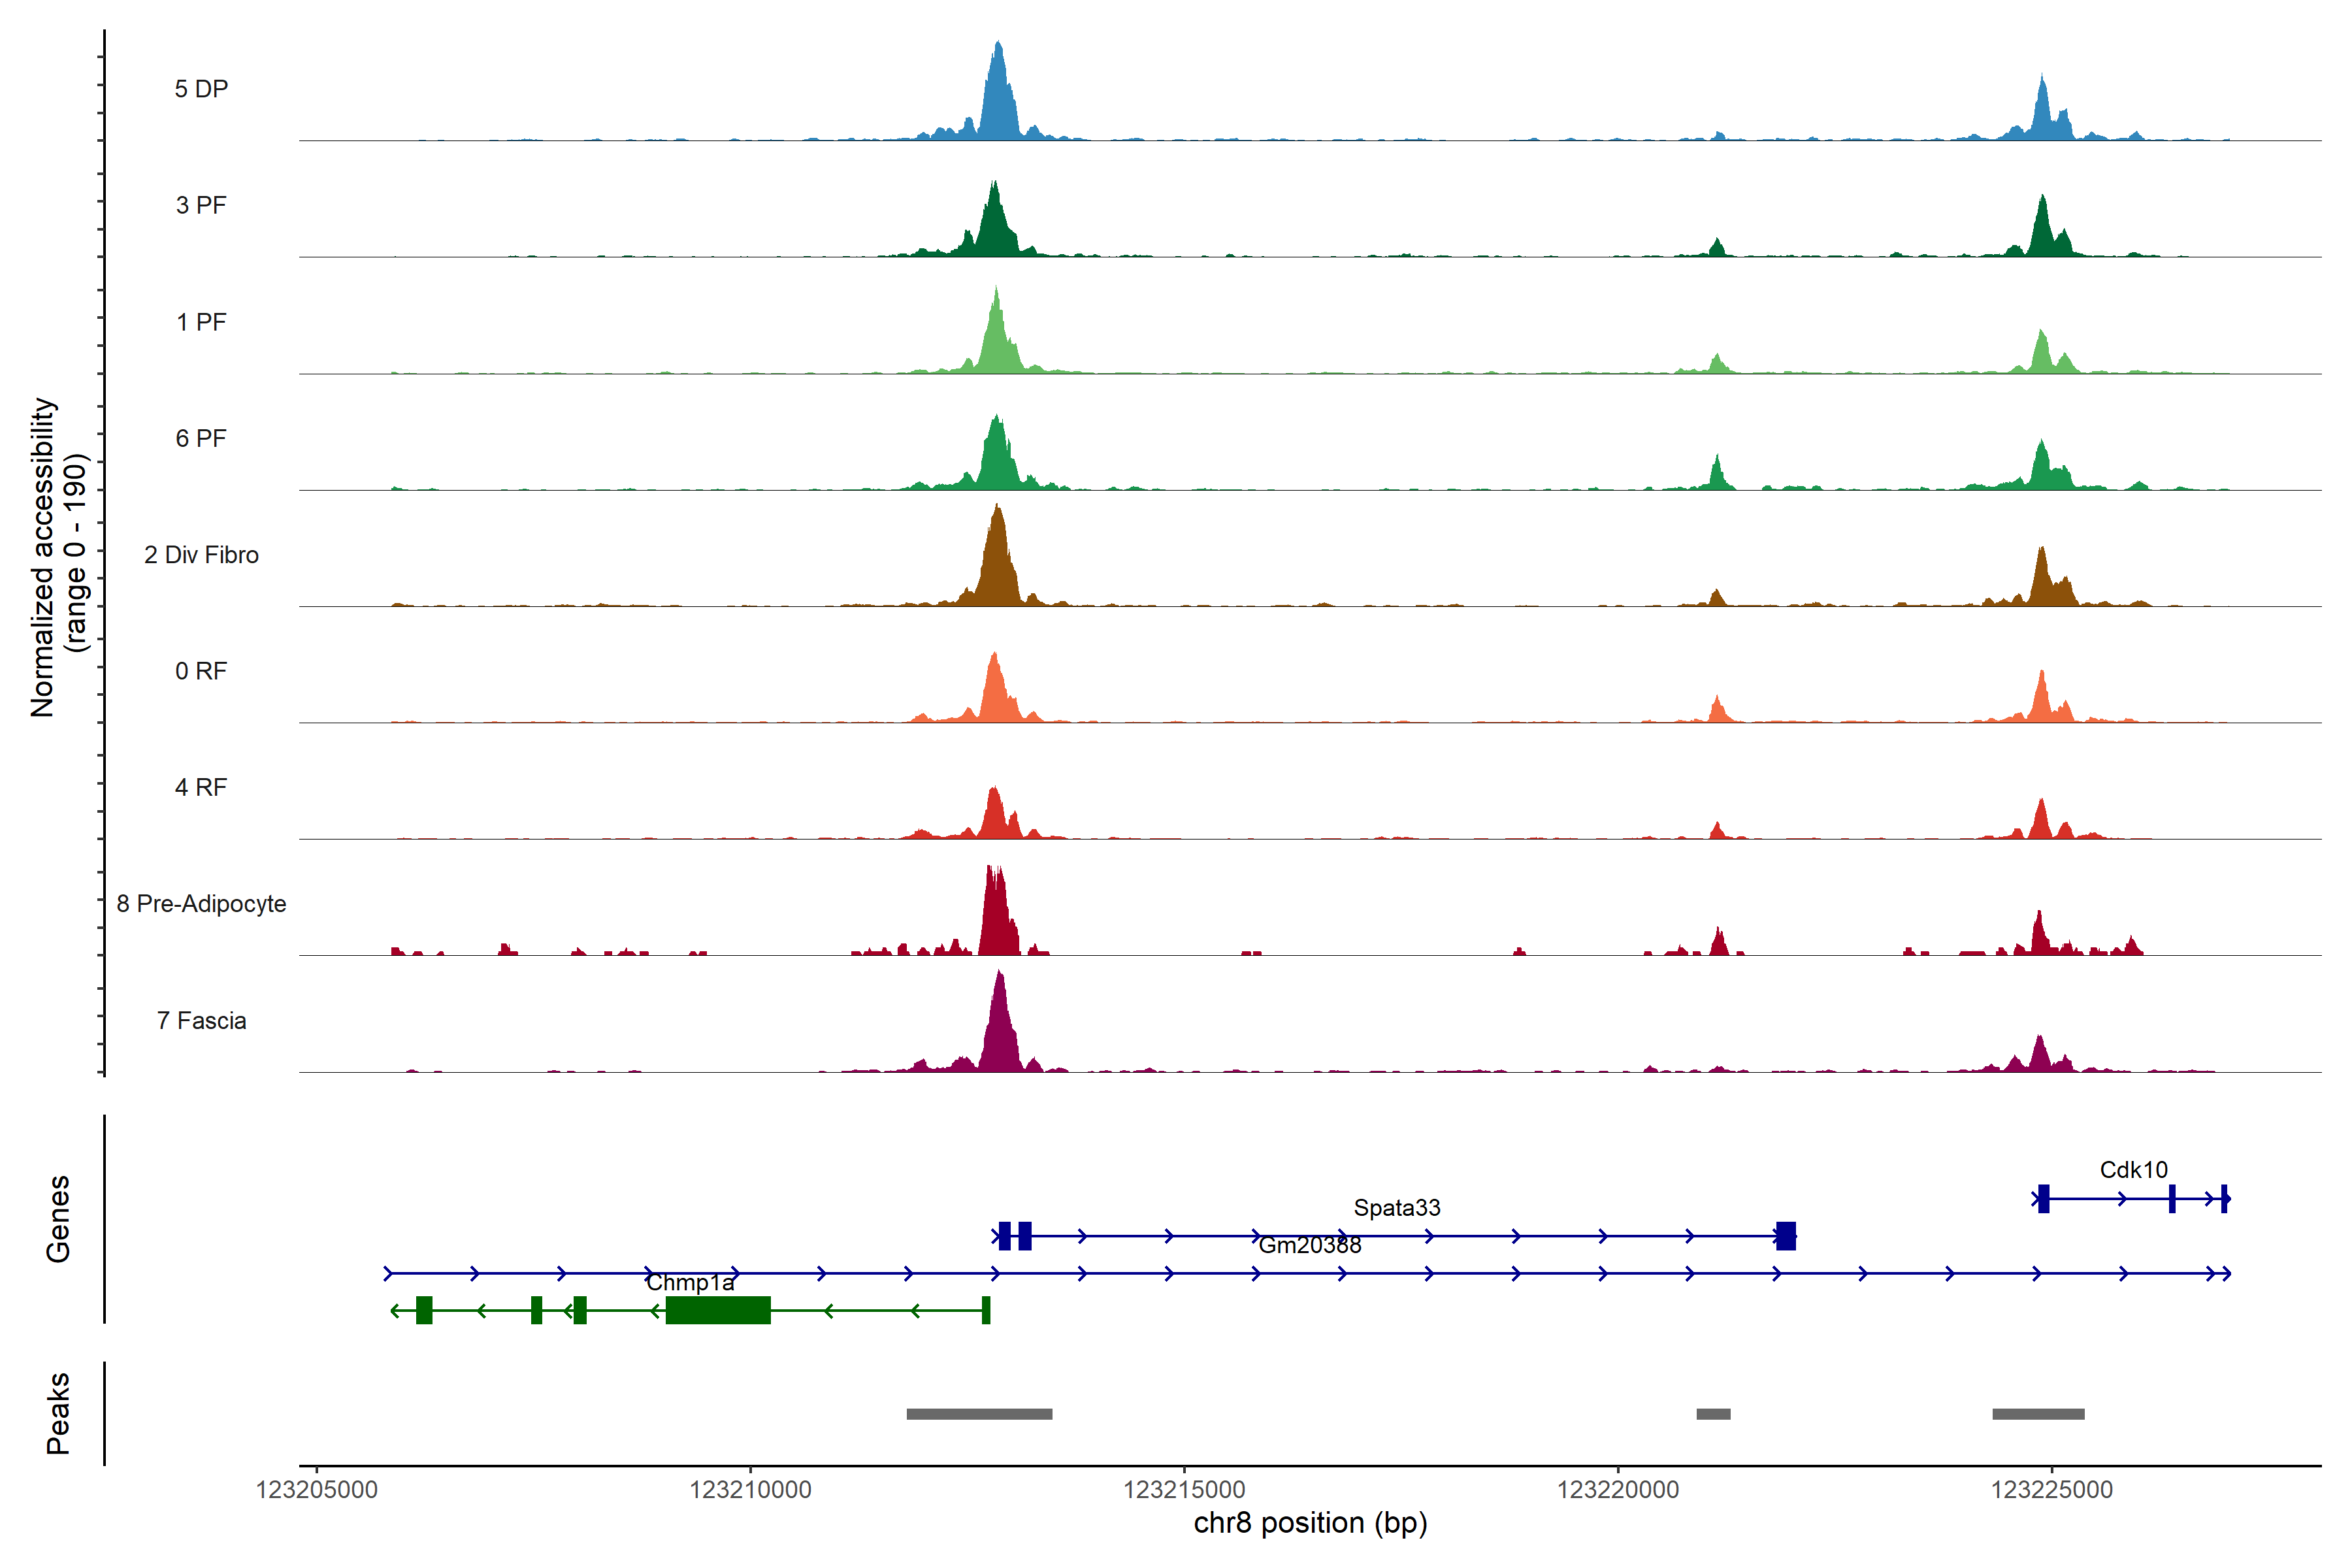
Task: Click the large green Chmp1a exon block
Action: pyautogui.click(x=718, y=1310)
